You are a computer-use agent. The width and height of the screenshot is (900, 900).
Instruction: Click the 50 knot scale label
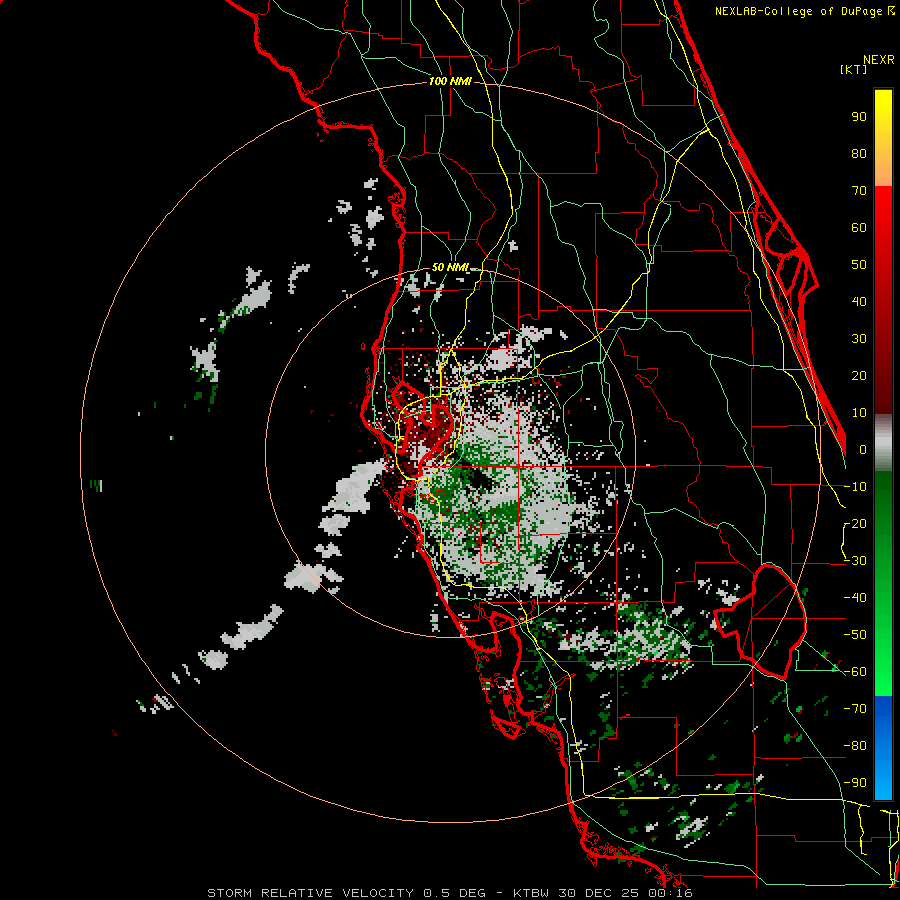click(859, 265)
